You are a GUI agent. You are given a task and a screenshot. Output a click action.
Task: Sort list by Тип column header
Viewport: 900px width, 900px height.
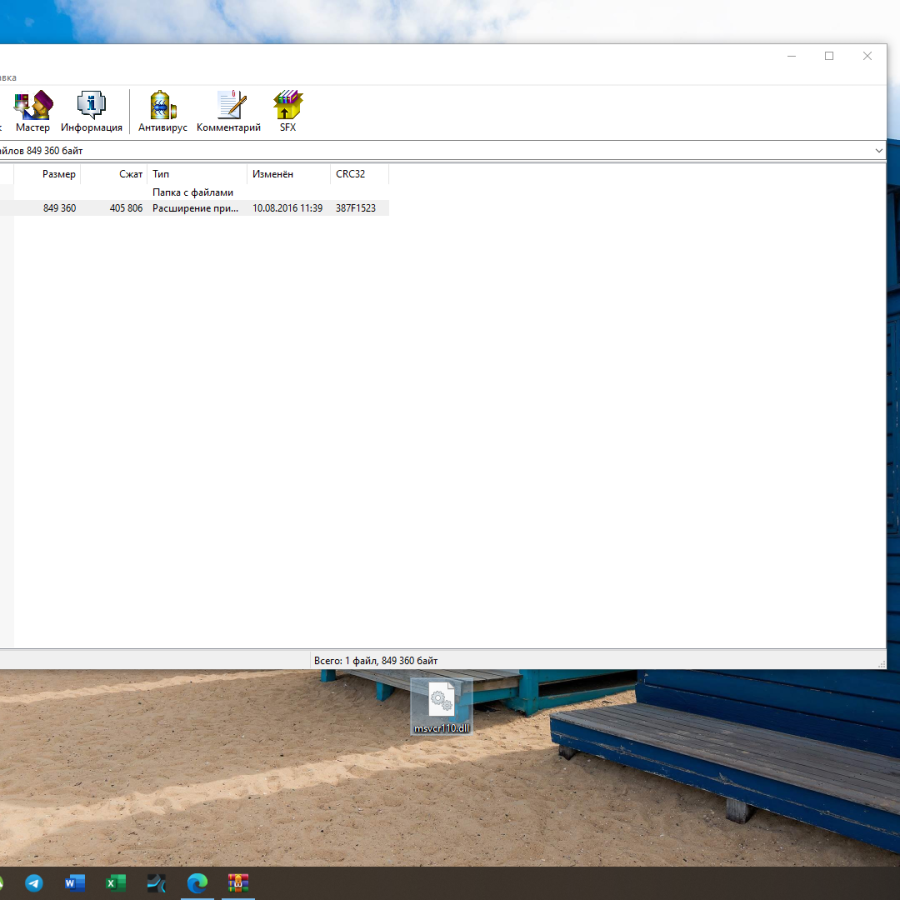[x=196, y=174]
